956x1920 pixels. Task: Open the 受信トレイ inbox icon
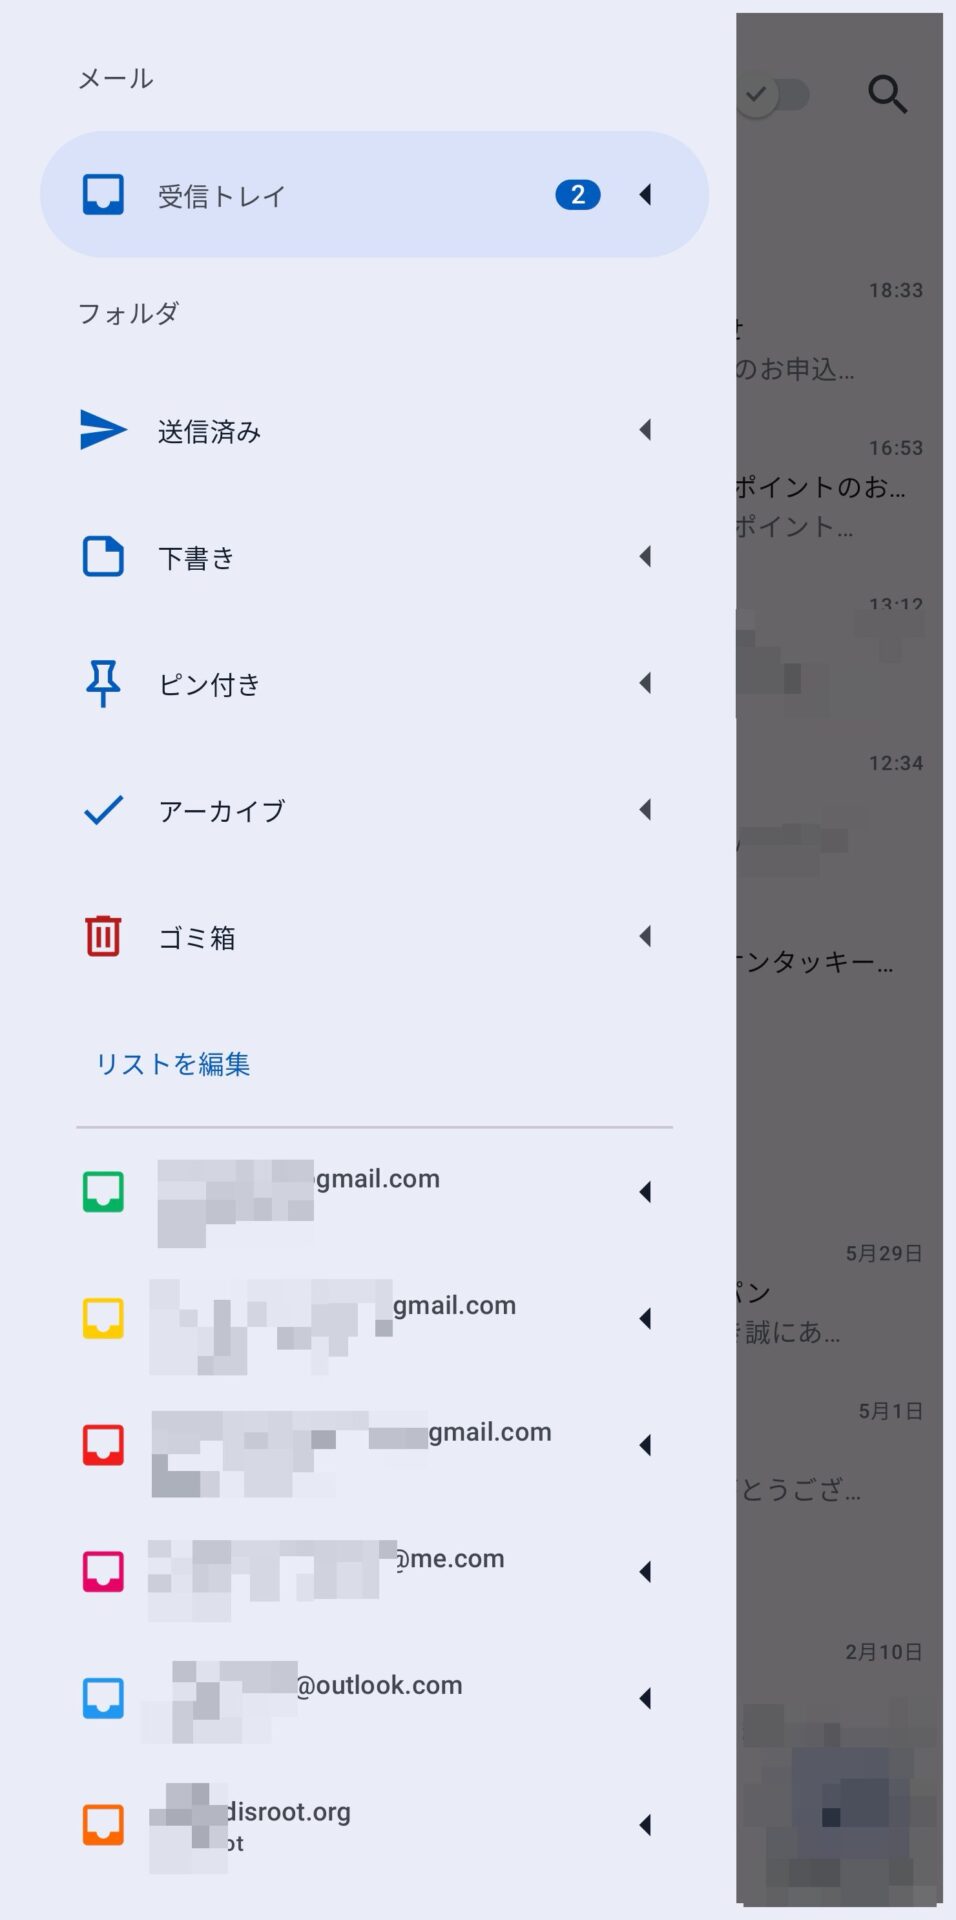click(103, 194)
